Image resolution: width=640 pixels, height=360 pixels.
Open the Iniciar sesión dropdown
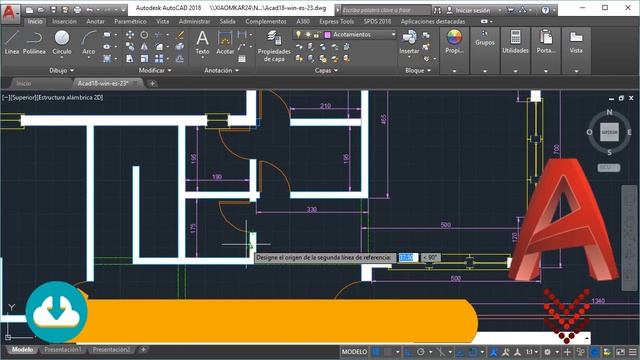coord(474,10)
